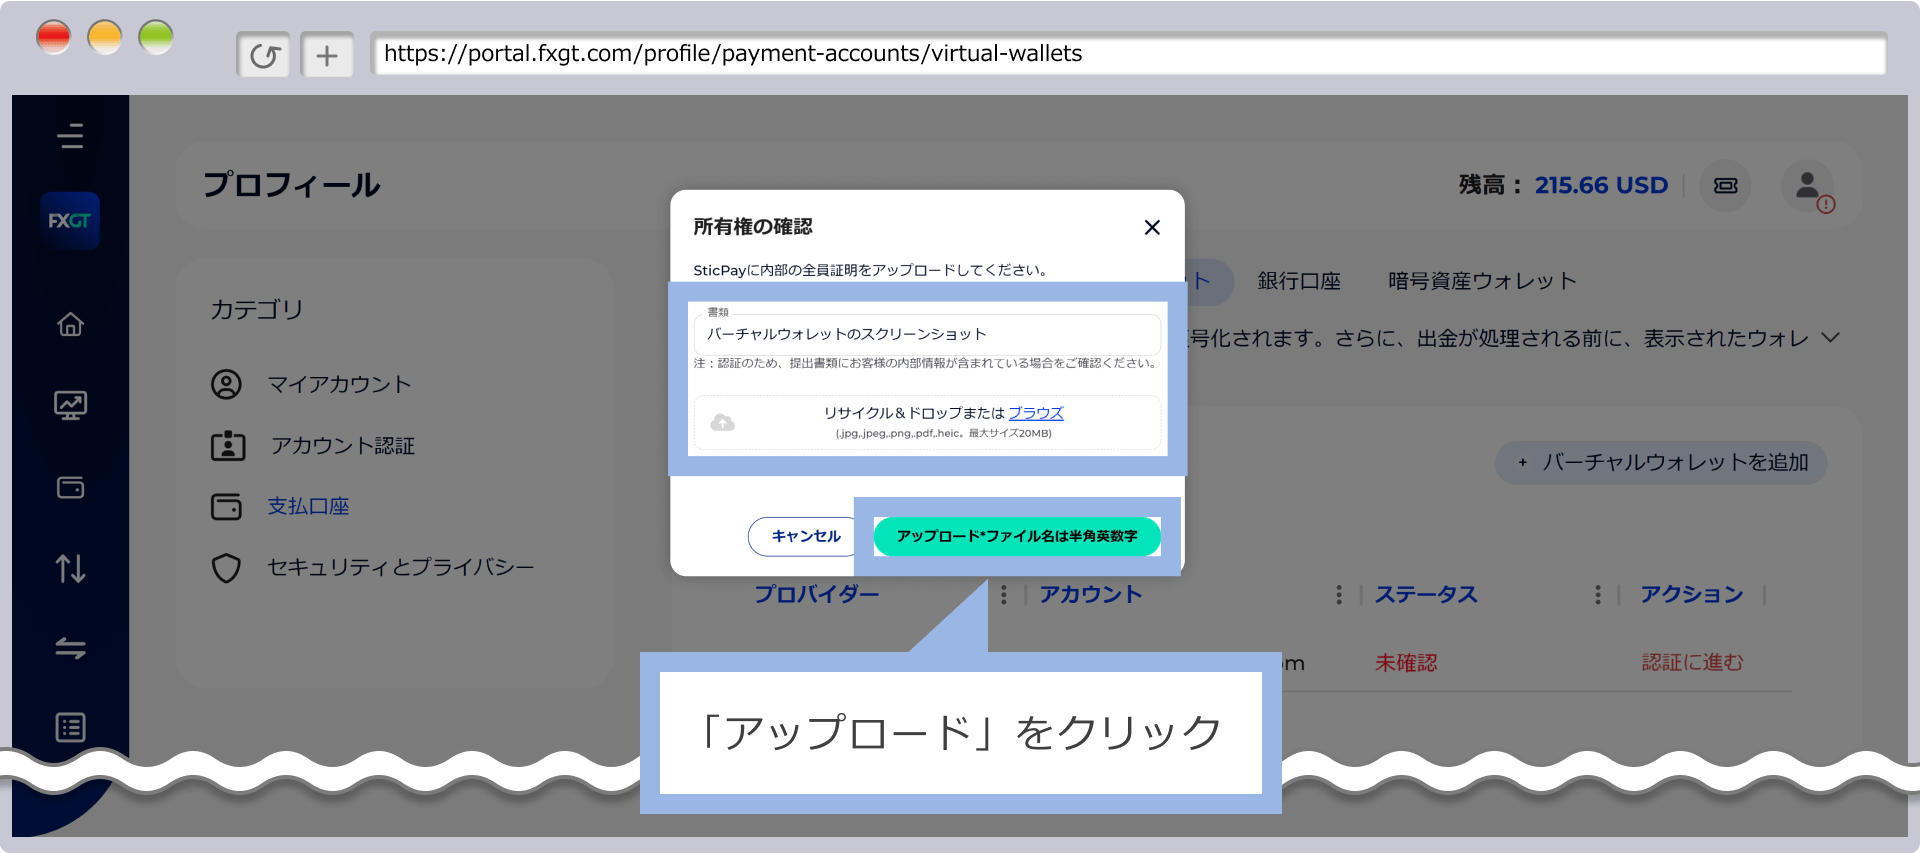Open the trading chart monitor icon
This screenshot has width=1920, height=853.
tap(70, 405)
